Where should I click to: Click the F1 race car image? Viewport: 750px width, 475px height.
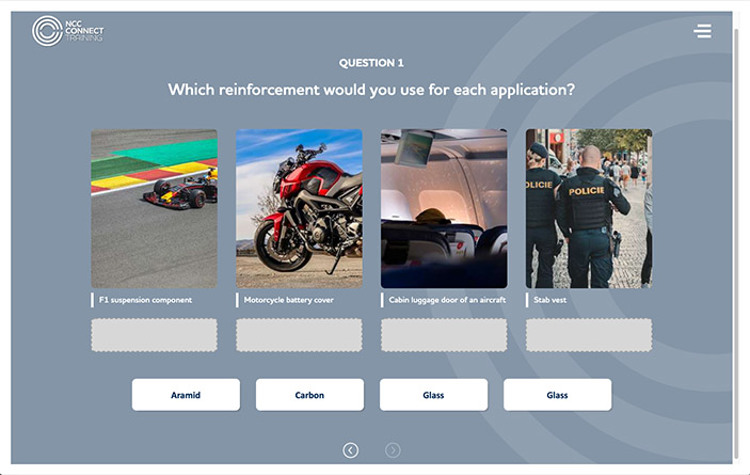tap(154, 209)
